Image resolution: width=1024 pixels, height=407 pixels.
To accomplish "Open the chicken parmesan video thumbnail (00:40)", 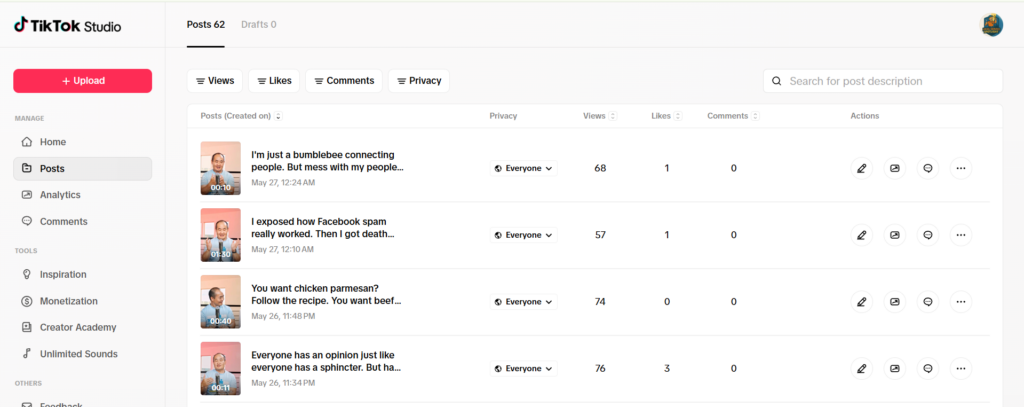I will [221, 302].
